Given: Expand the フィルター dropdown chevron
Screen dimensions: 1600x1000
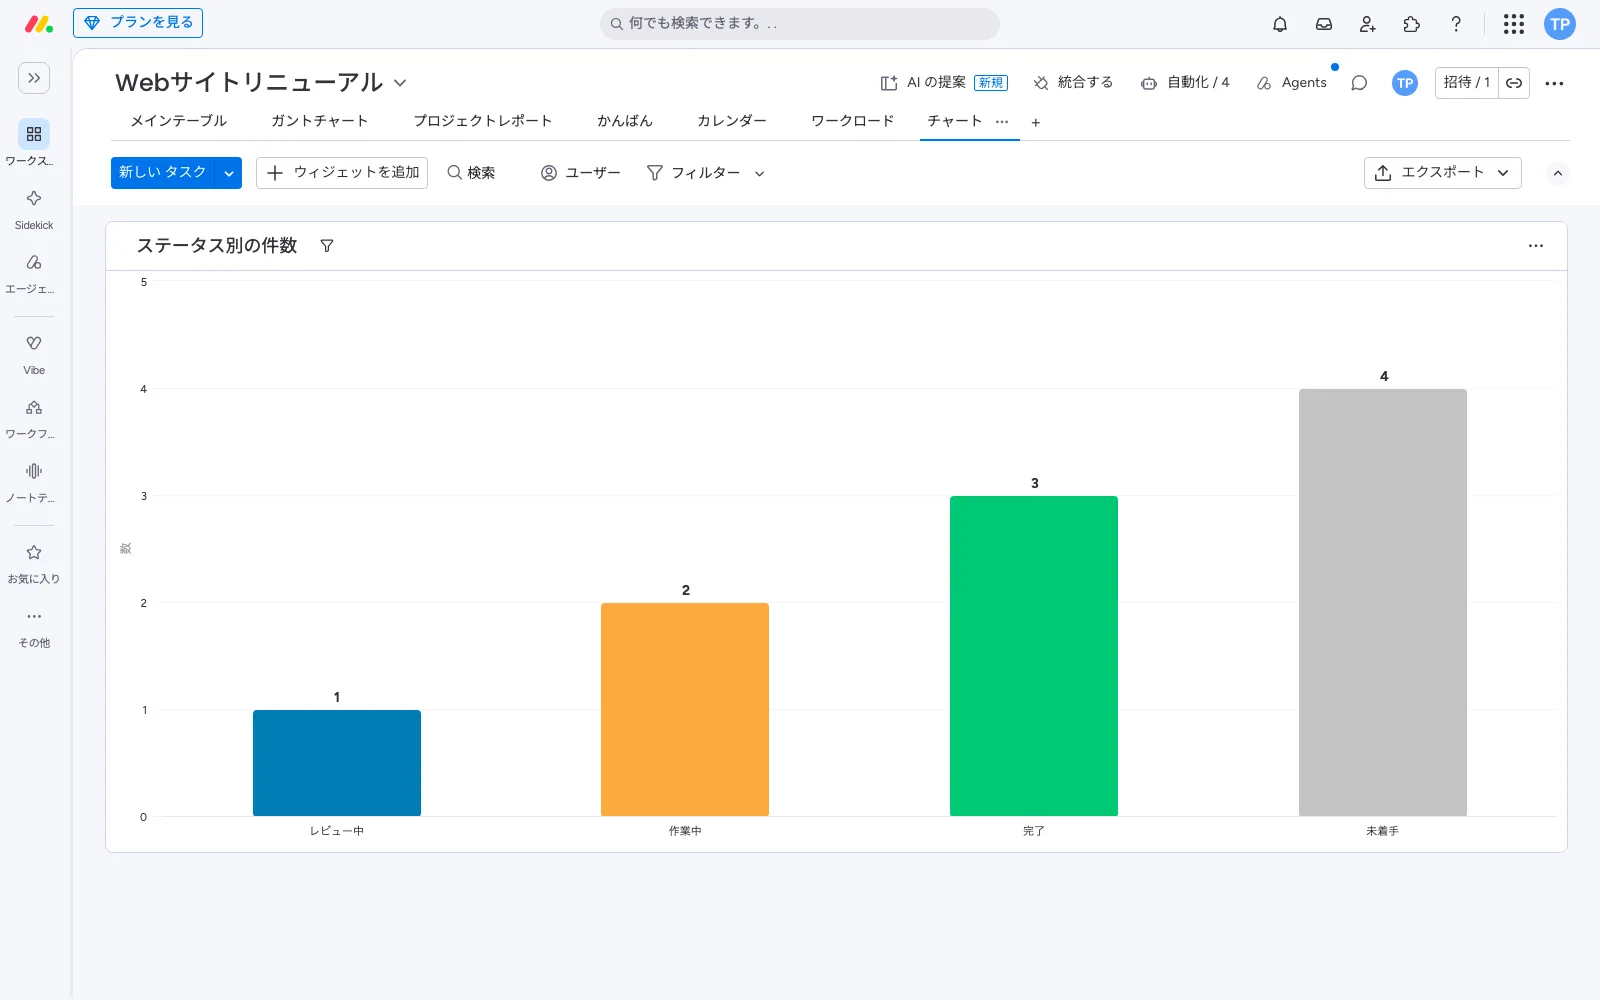Looking at the screenshot, I should pos(760,173).
